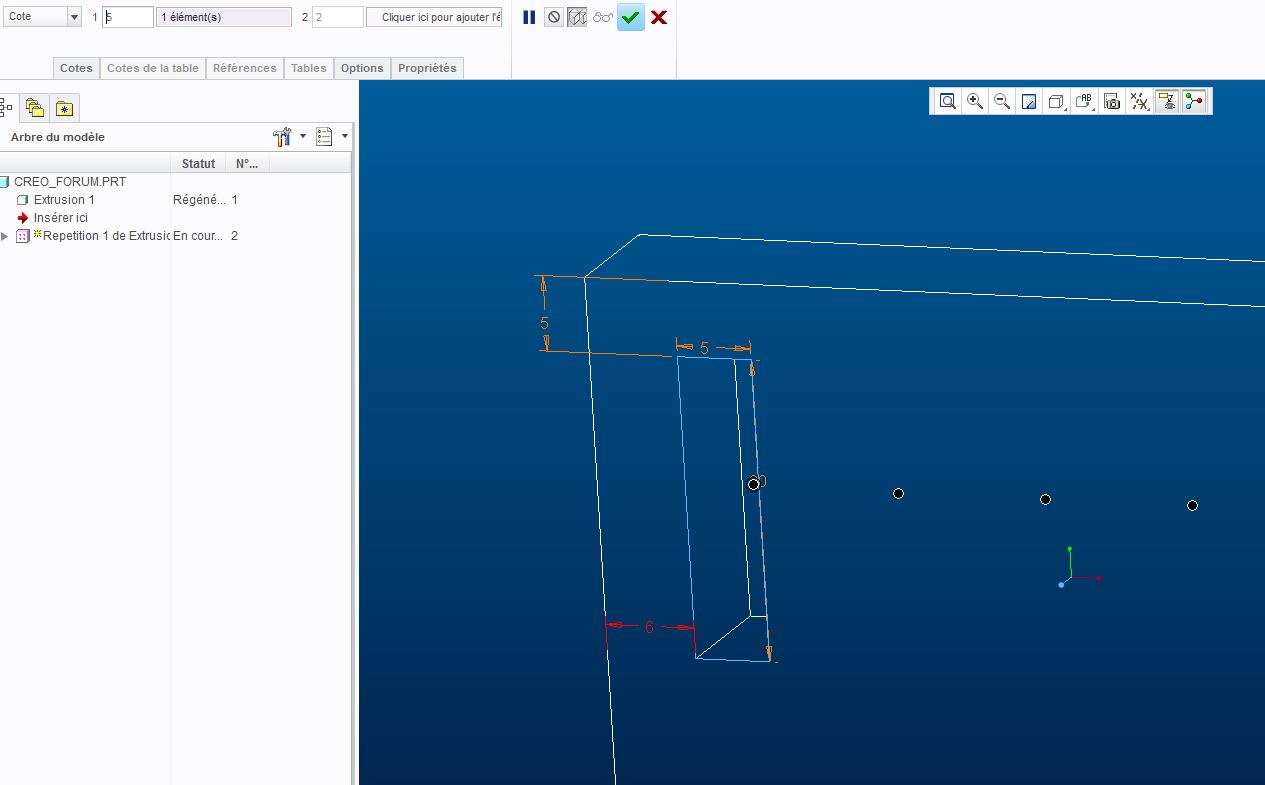Click the Refit zoom icon in view toolbar

coord(947,101)
